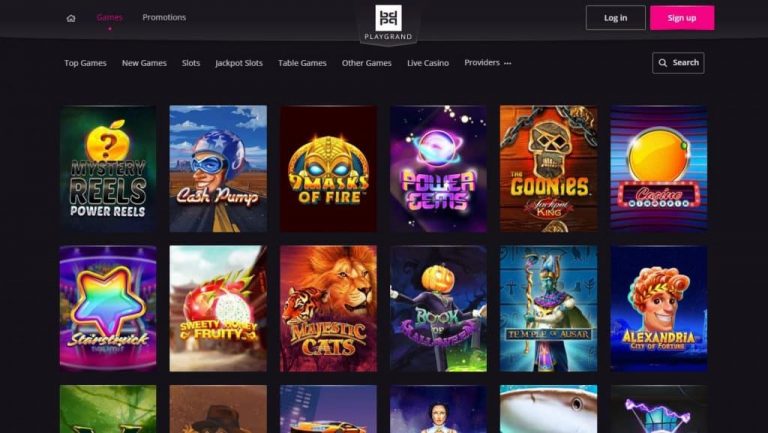Open 9 Masks of Fire game

coord(328,168)
